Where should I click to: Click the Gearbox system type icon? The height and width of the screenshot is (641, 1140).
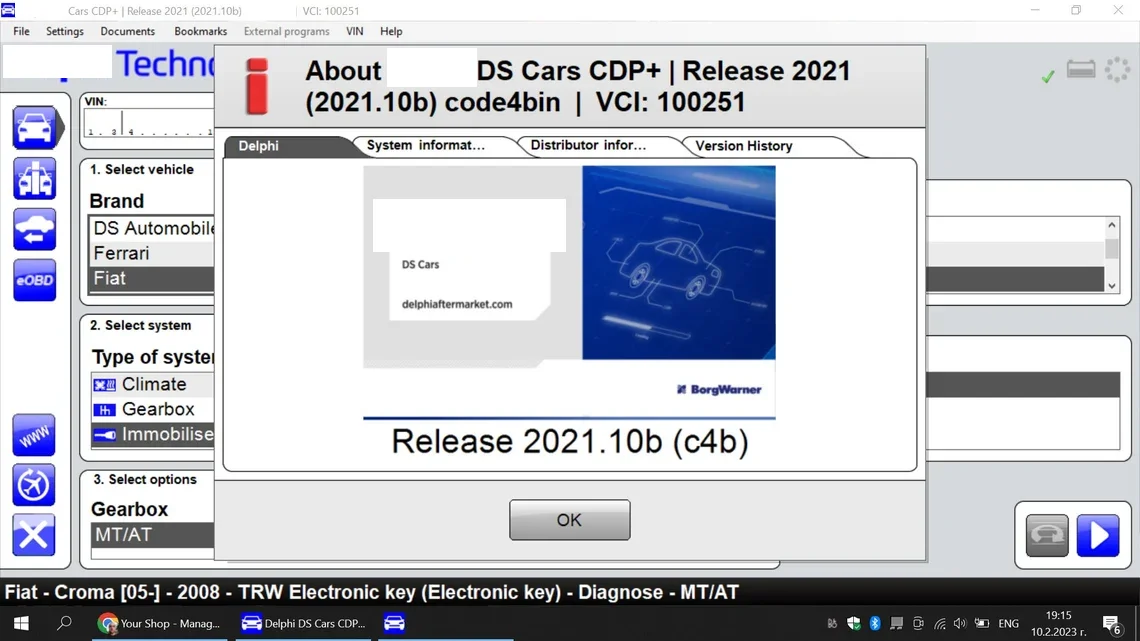(105, 410)
